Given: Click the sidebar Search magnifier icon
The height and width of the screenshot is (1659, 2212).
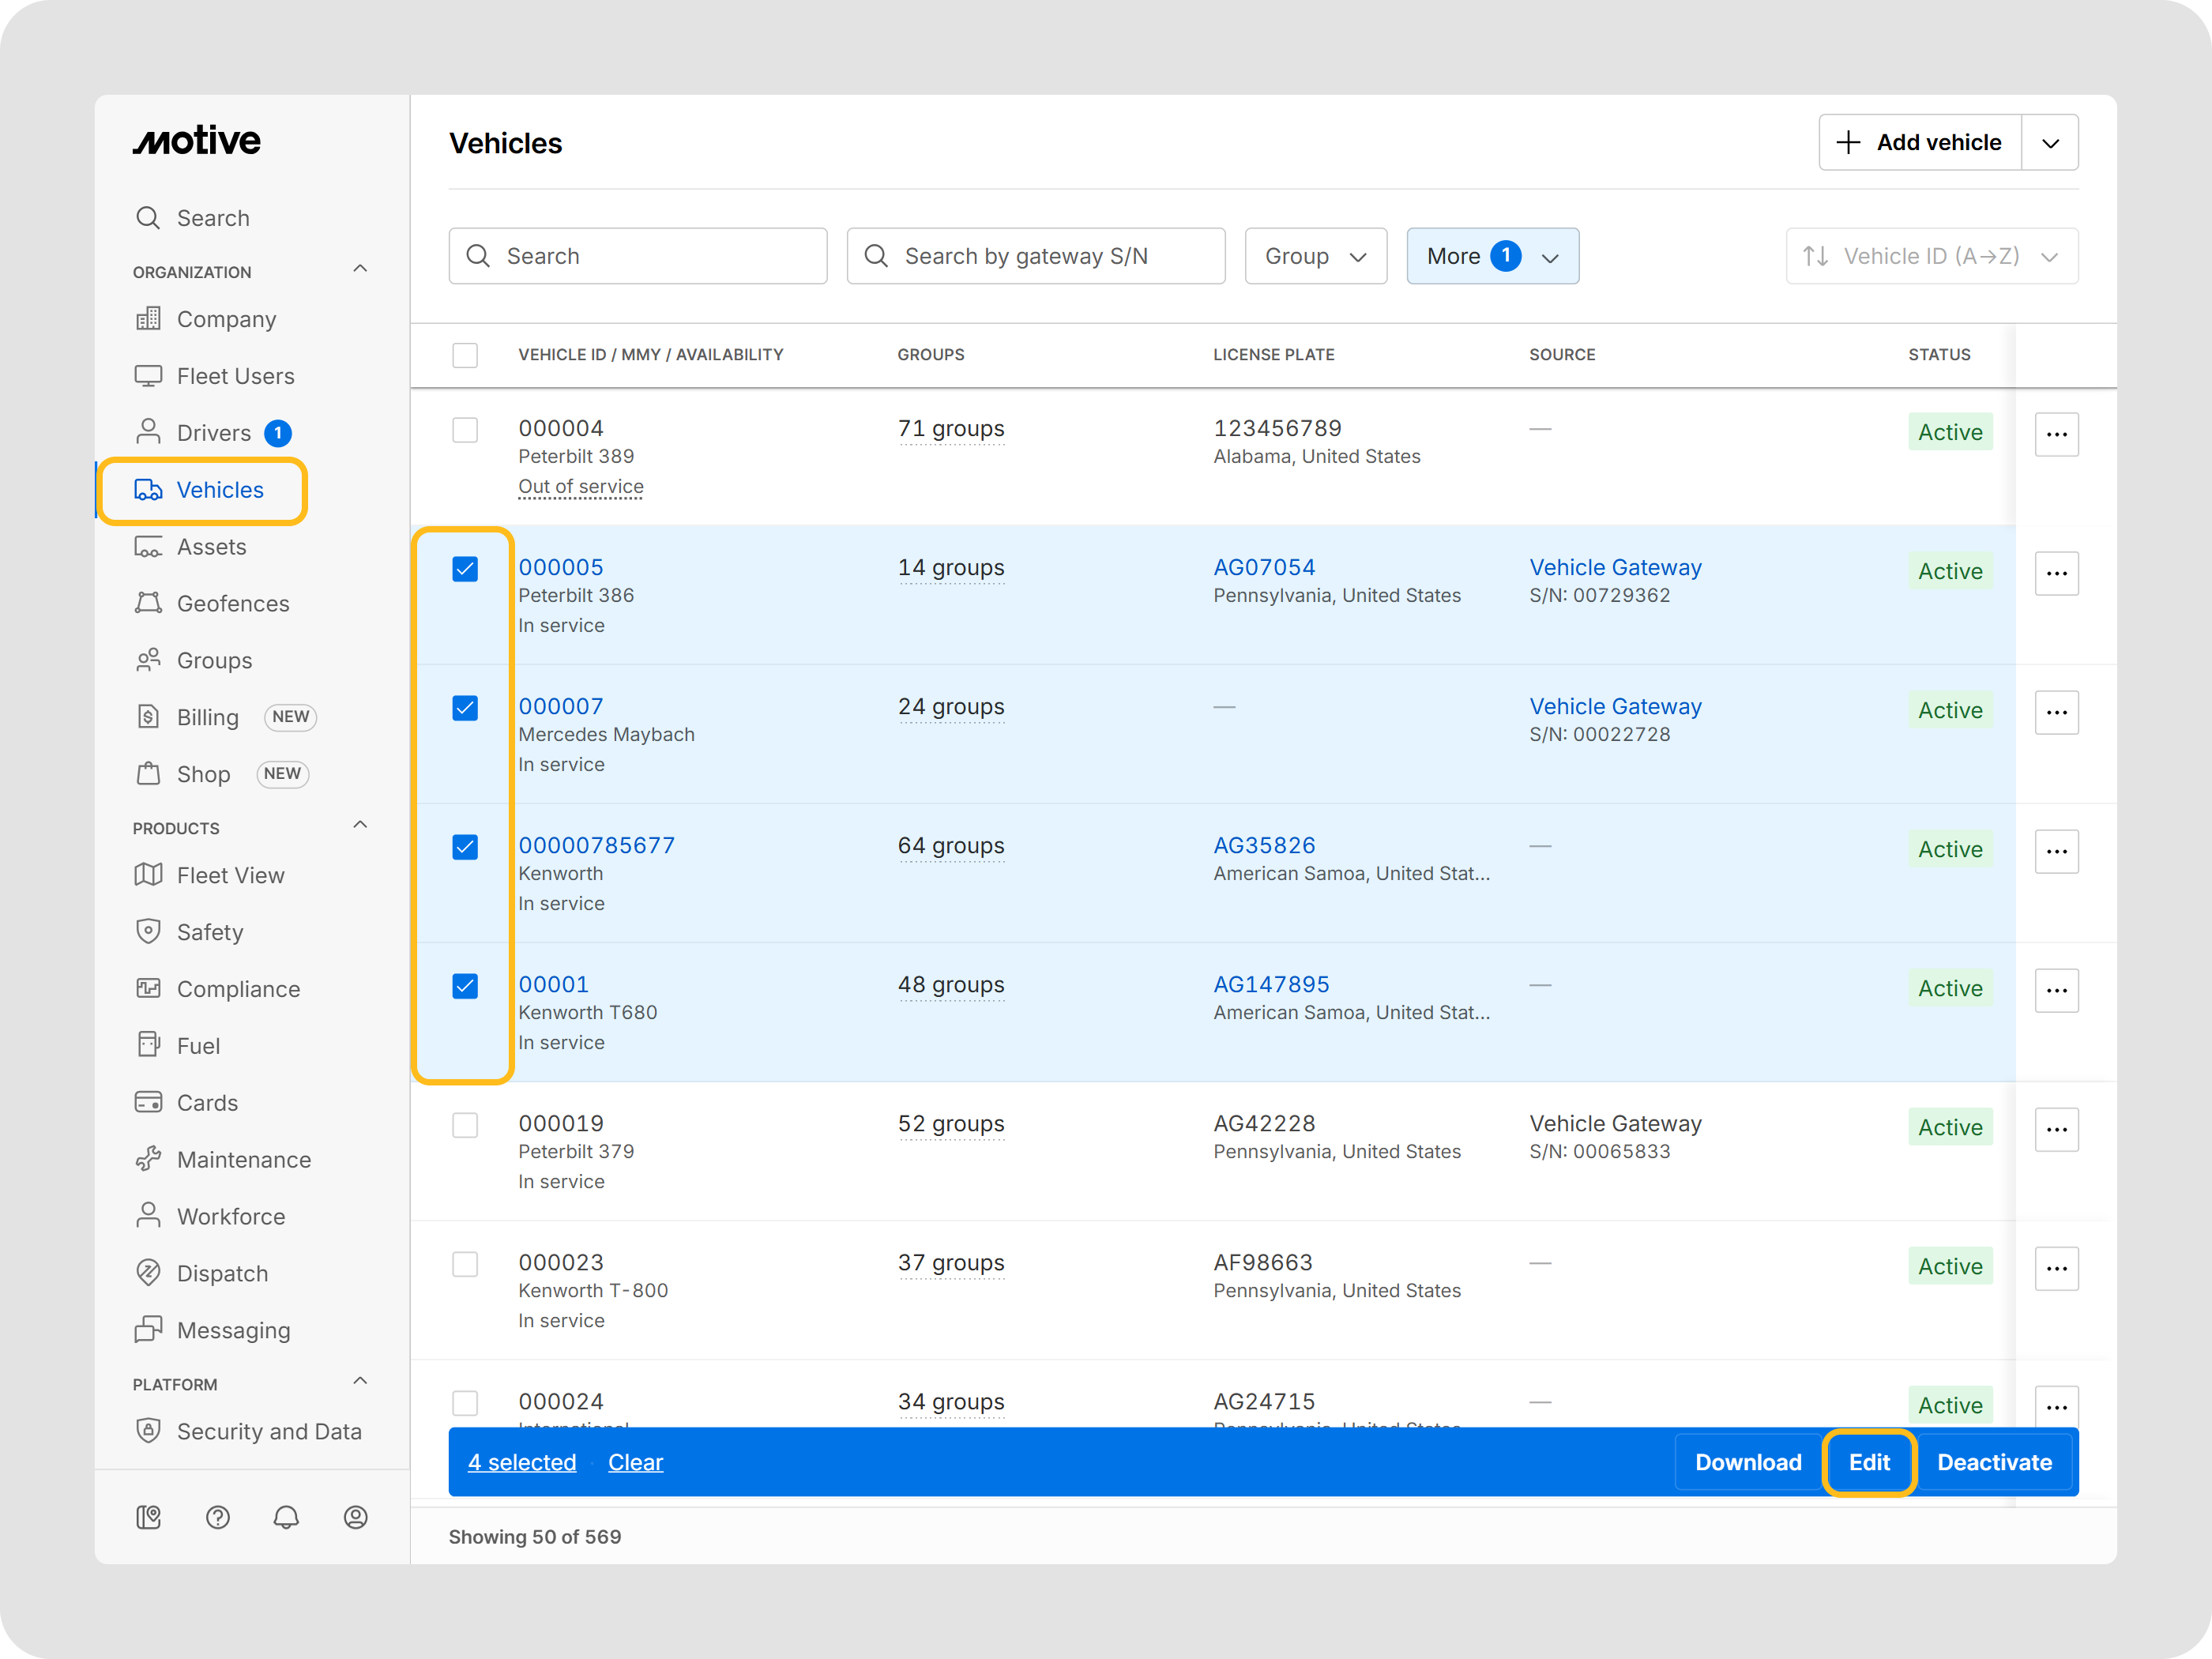Looking at the screenshot, I should [148, 218].
